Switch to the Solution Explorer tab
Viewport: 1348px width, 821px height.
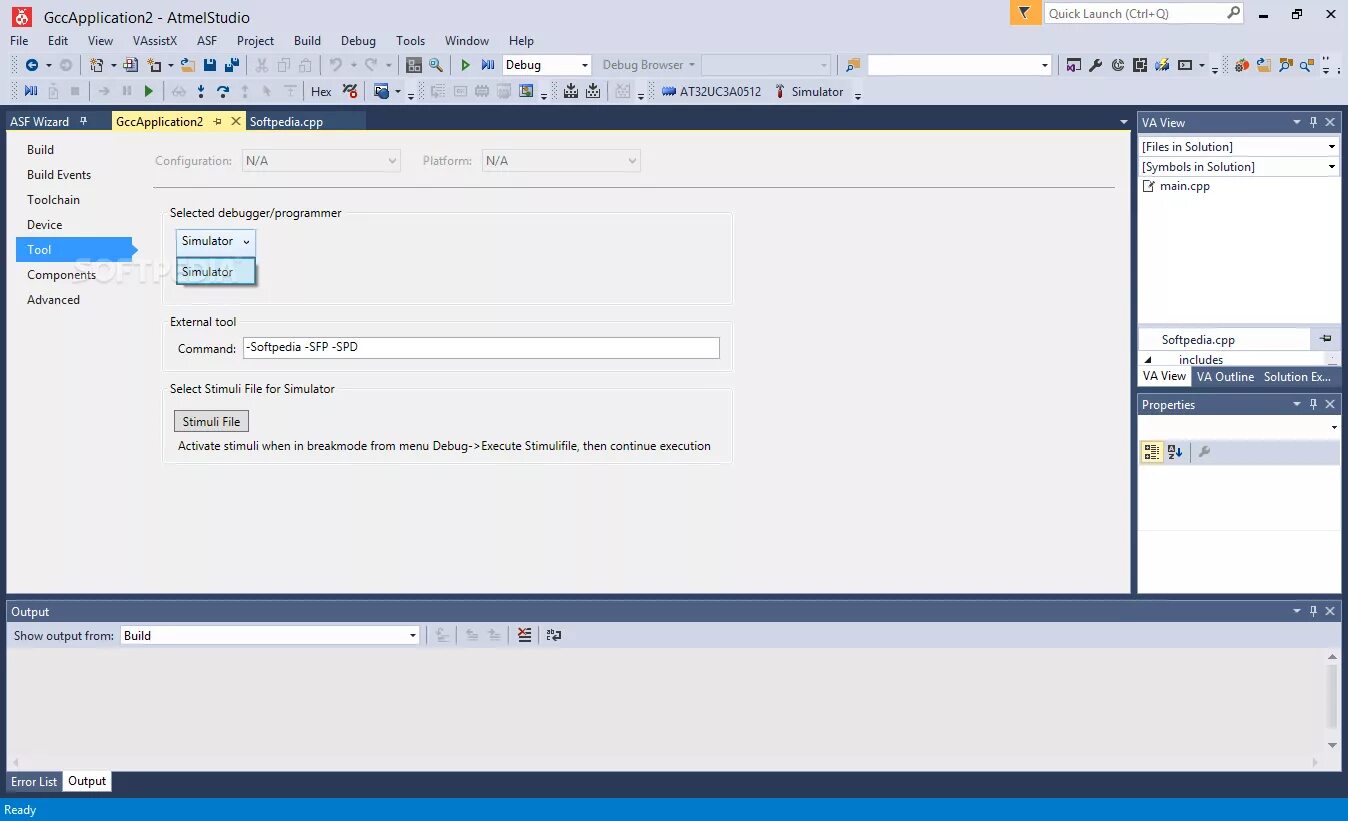1297,377
